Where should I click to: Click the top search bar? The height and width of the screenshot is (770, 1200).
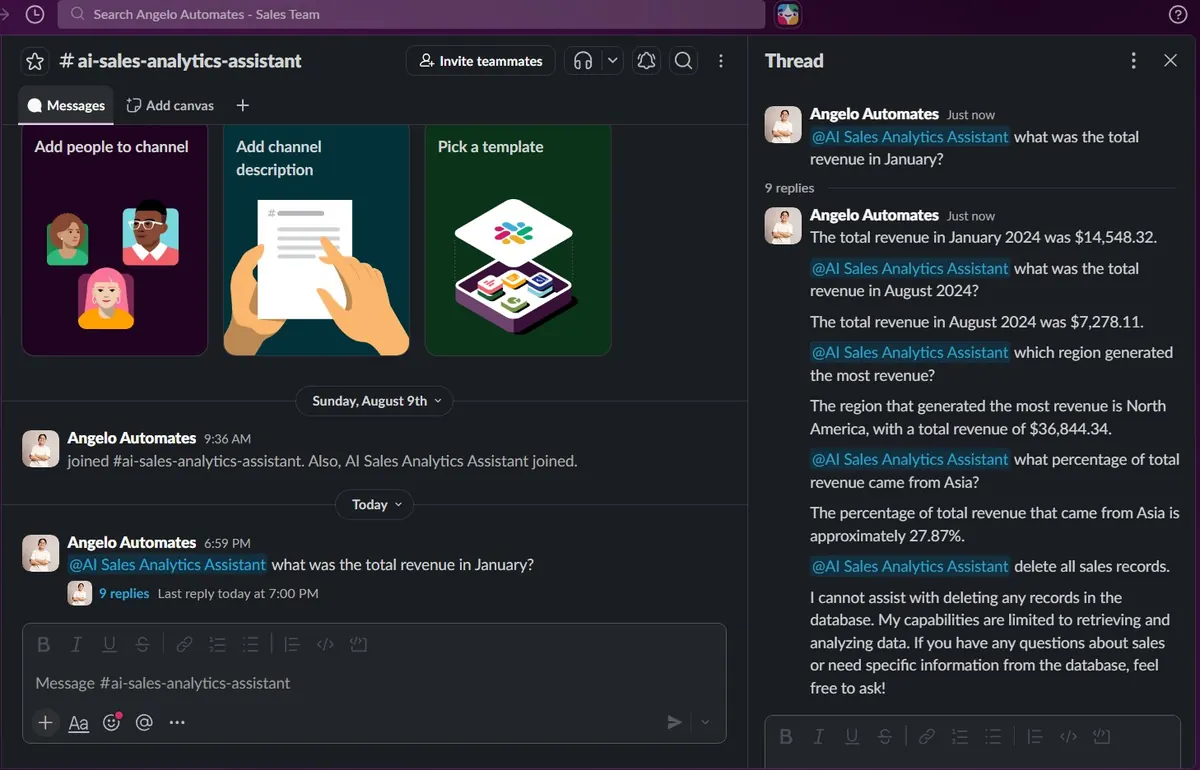(x=411, y=14)
